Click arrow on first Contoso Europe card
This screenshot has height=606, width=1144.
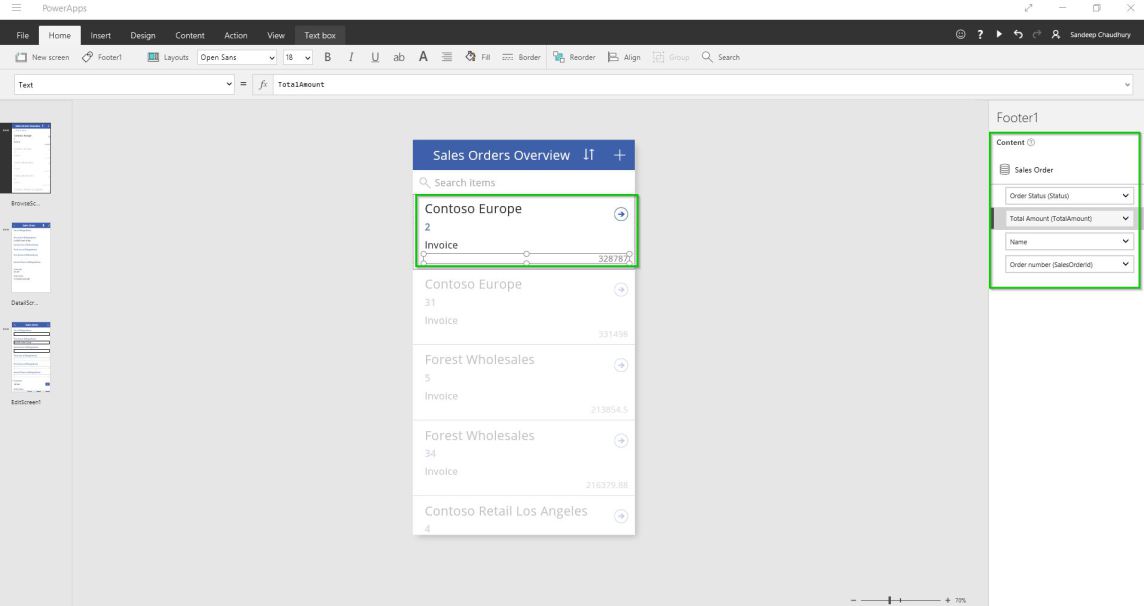click(621, 214)
